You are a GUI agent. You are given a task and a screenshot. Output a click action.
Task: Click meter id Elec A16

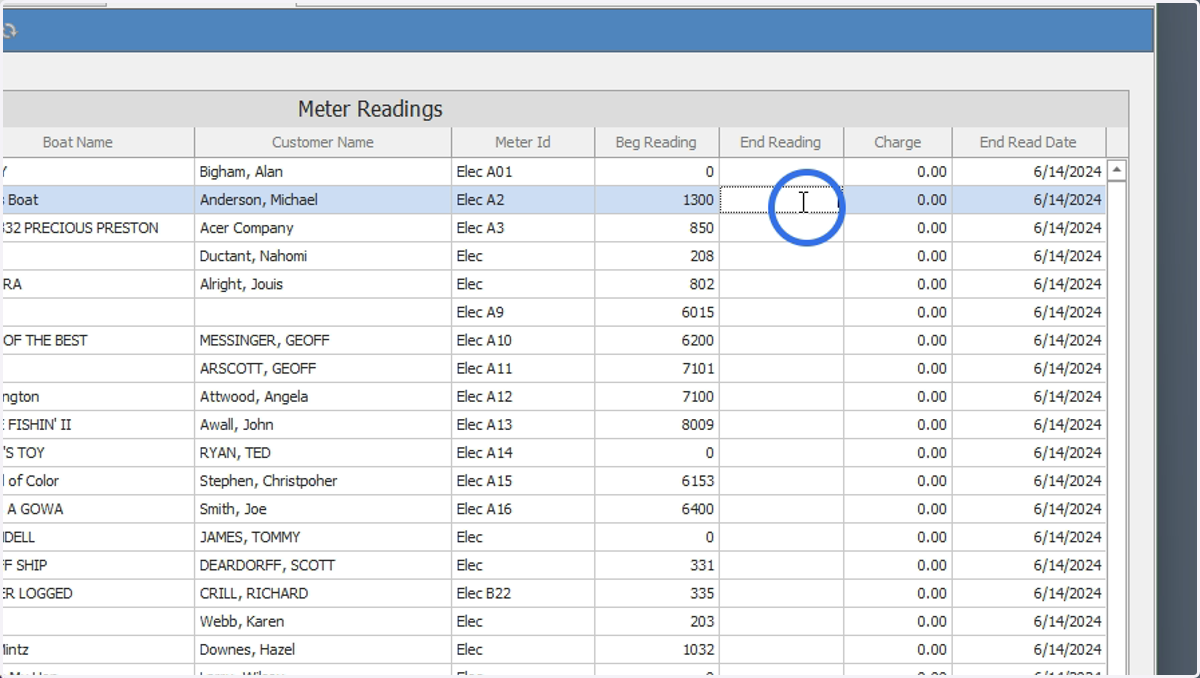coord(484,509)
